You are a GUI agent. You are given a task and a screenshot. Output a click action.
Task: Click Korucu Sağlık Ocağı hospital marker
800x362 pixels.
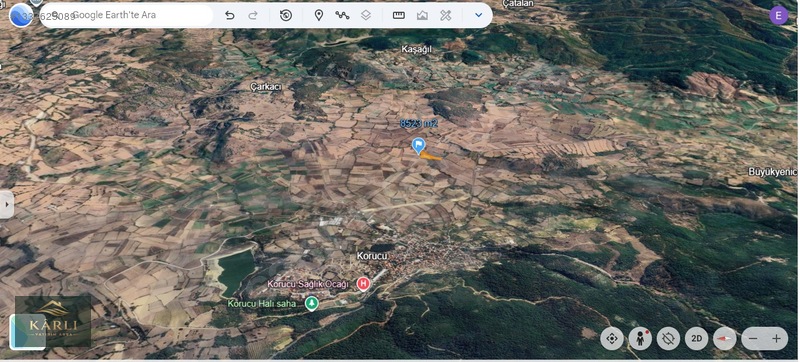tap(363, 284)
